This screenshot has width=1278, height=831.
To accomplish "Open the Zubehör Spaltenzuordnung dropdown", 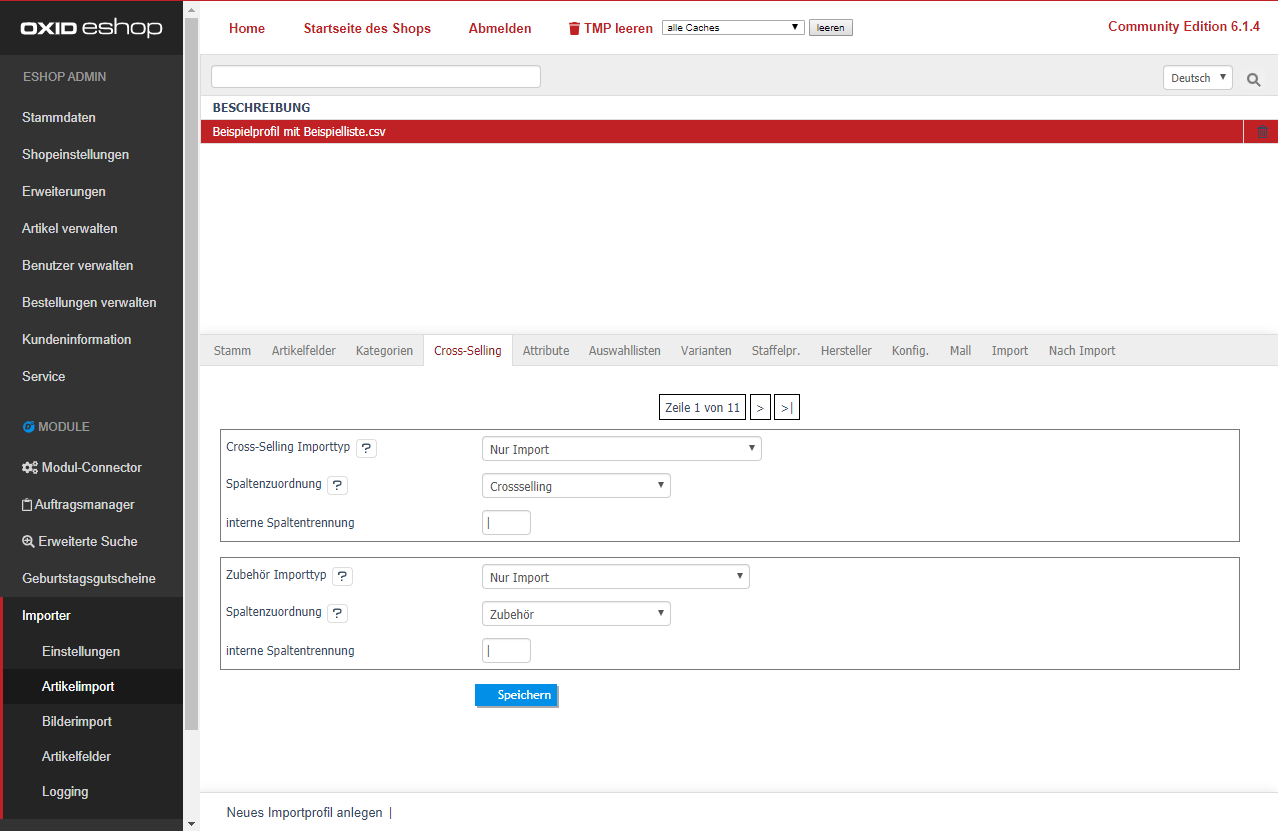I will [x=576, y=614].
